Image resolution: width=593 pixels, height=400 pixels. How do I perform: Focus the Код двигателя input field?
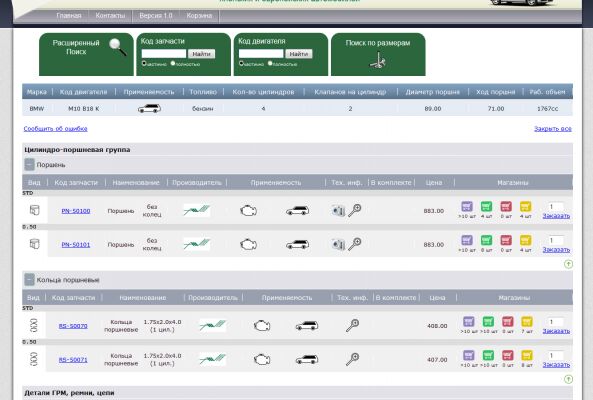[261, 54]
